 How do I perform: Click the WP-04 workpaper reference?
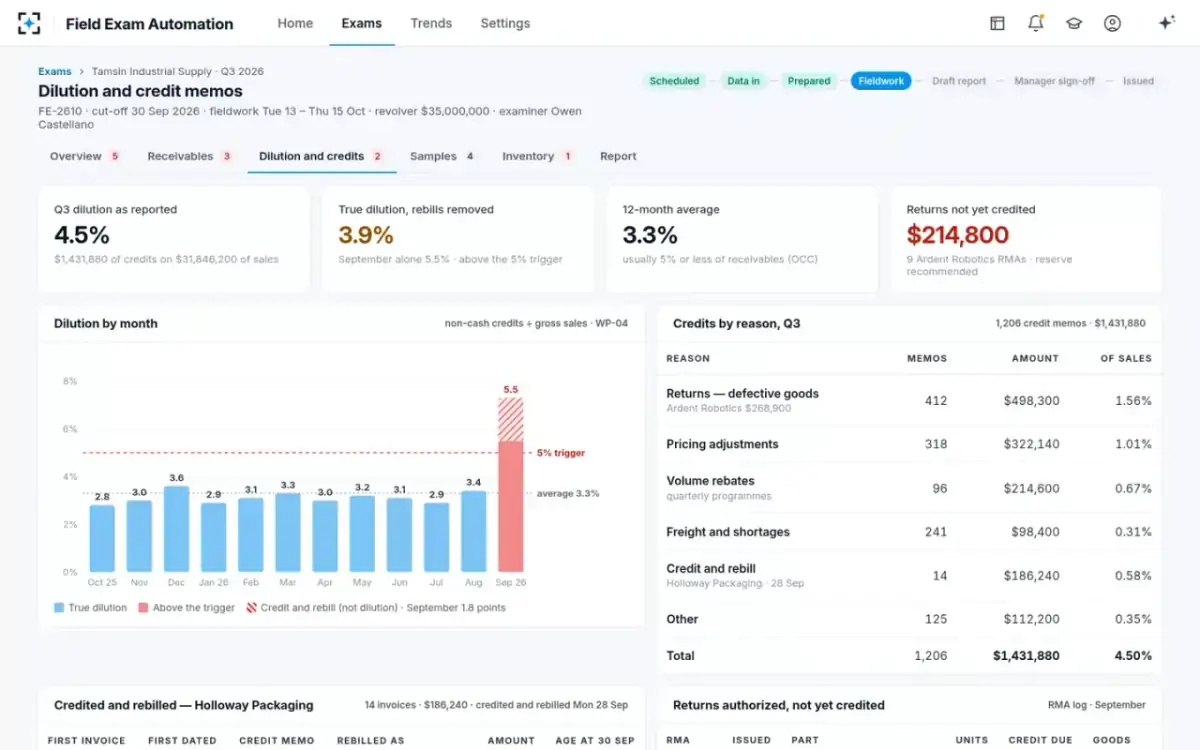(611, 323)
